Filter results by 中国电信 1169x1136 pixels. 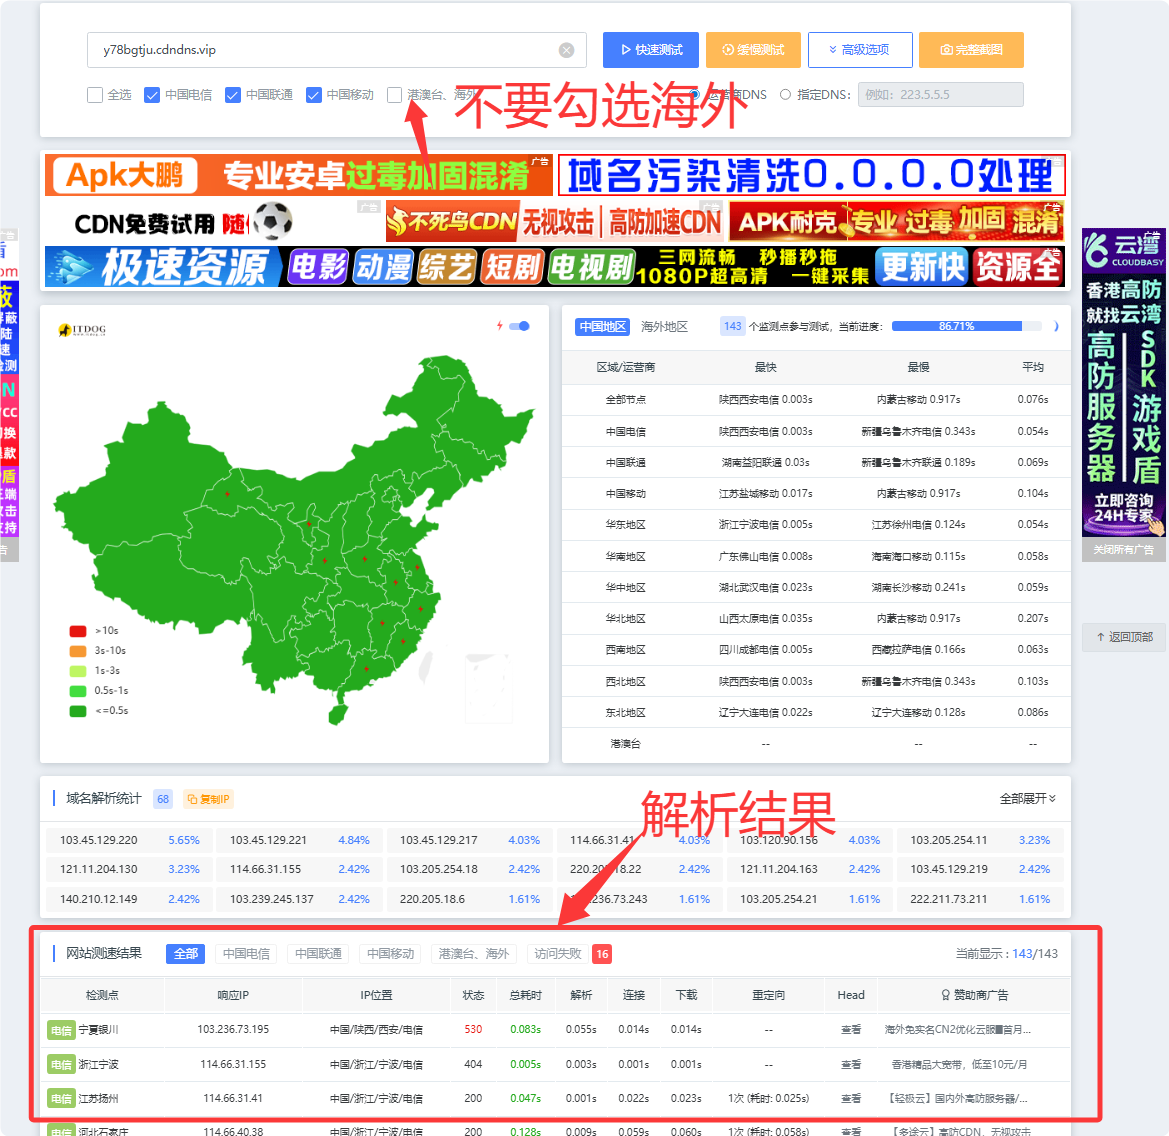[x=246, y=954]
